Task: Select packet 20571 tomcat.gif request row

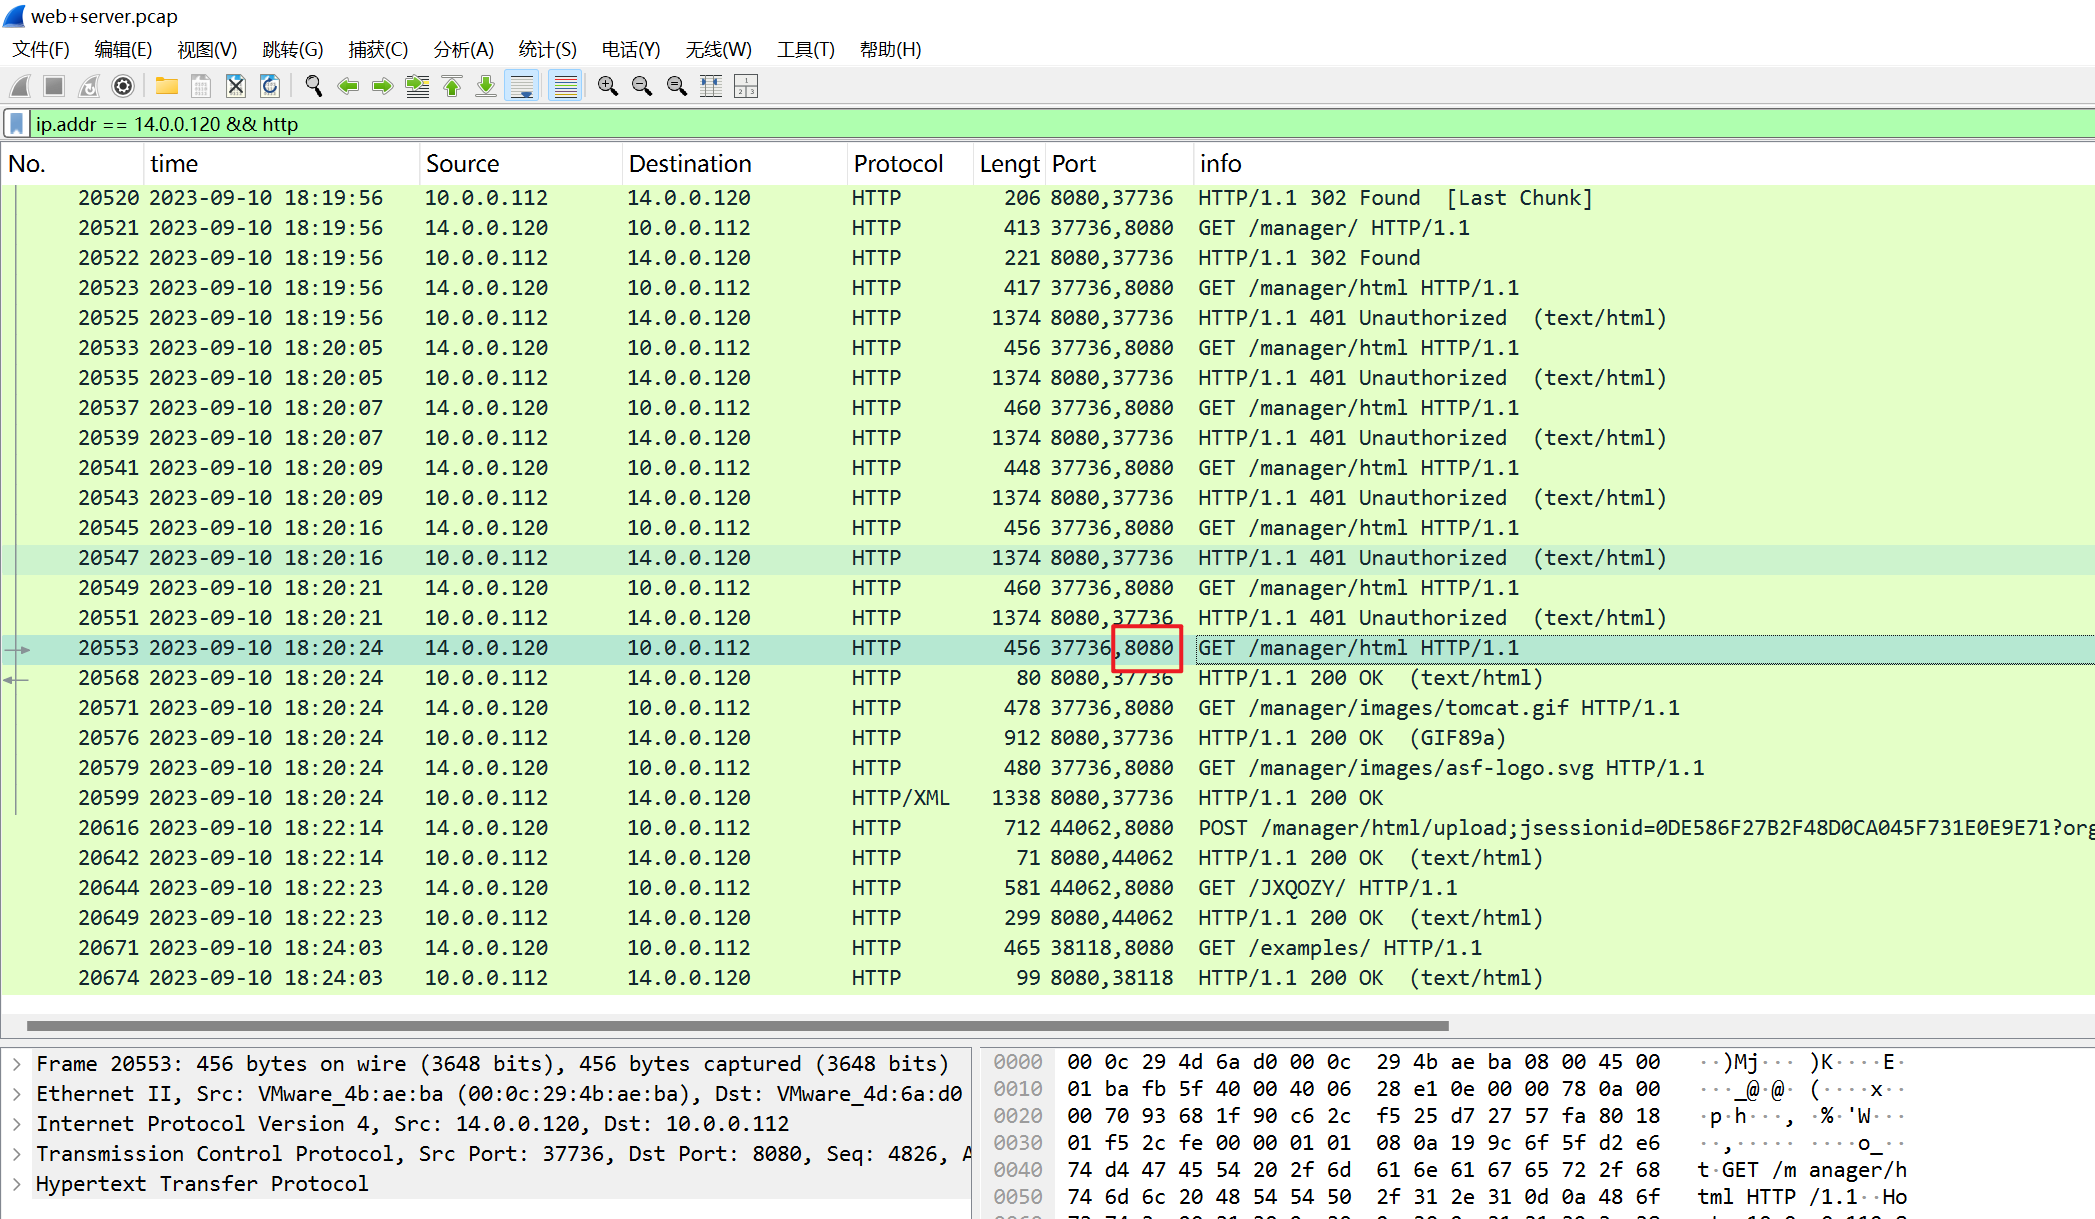Action: (1047, 708)
